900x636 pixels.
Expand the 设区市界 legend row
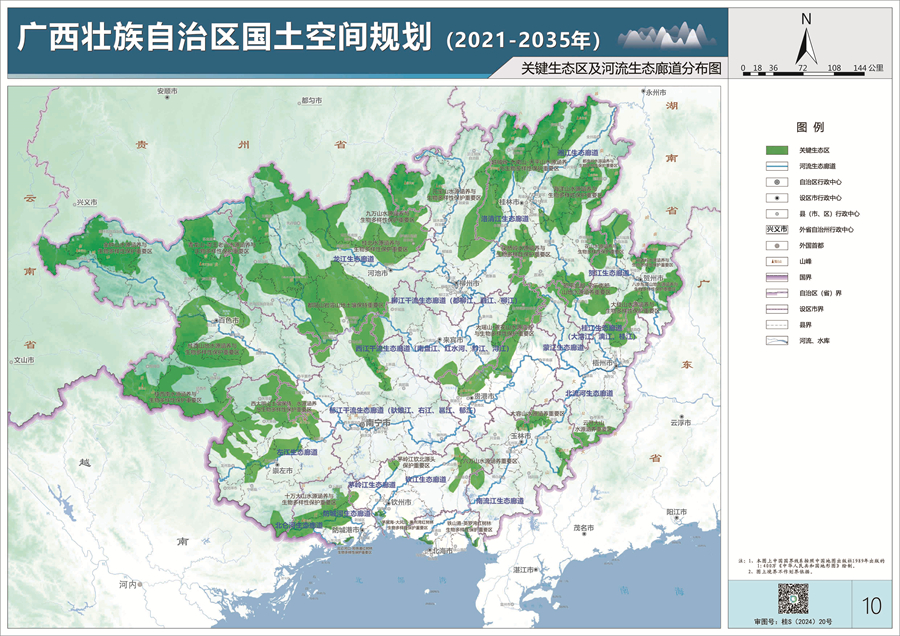tap(776, 308)
